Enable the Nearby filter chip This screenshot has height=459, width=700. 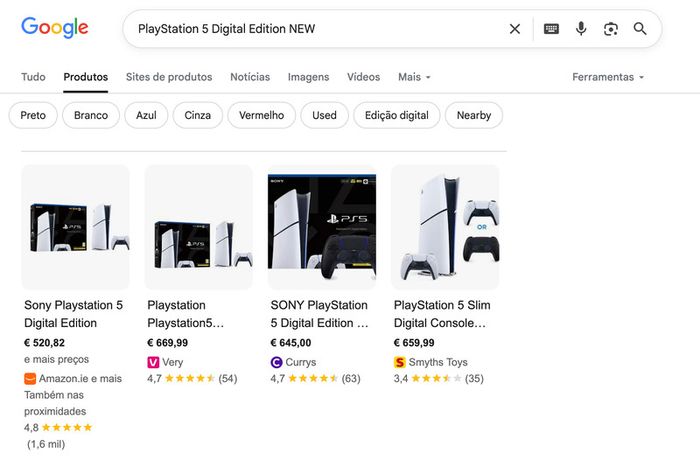tap(474, 115)
